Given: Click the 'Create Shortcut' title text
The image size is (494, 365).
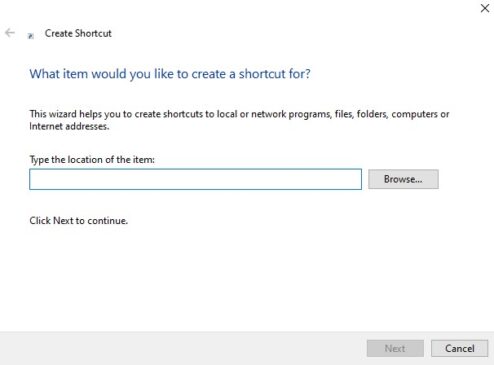Looking at the screenshot, I should [78, 33].
